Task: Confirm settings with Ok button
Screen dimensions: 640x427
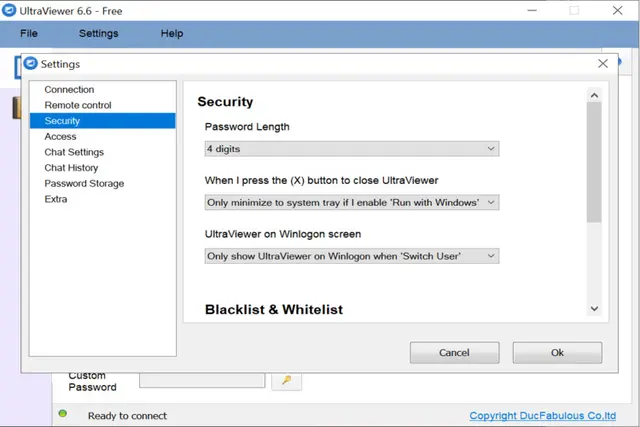Action: 557,353
